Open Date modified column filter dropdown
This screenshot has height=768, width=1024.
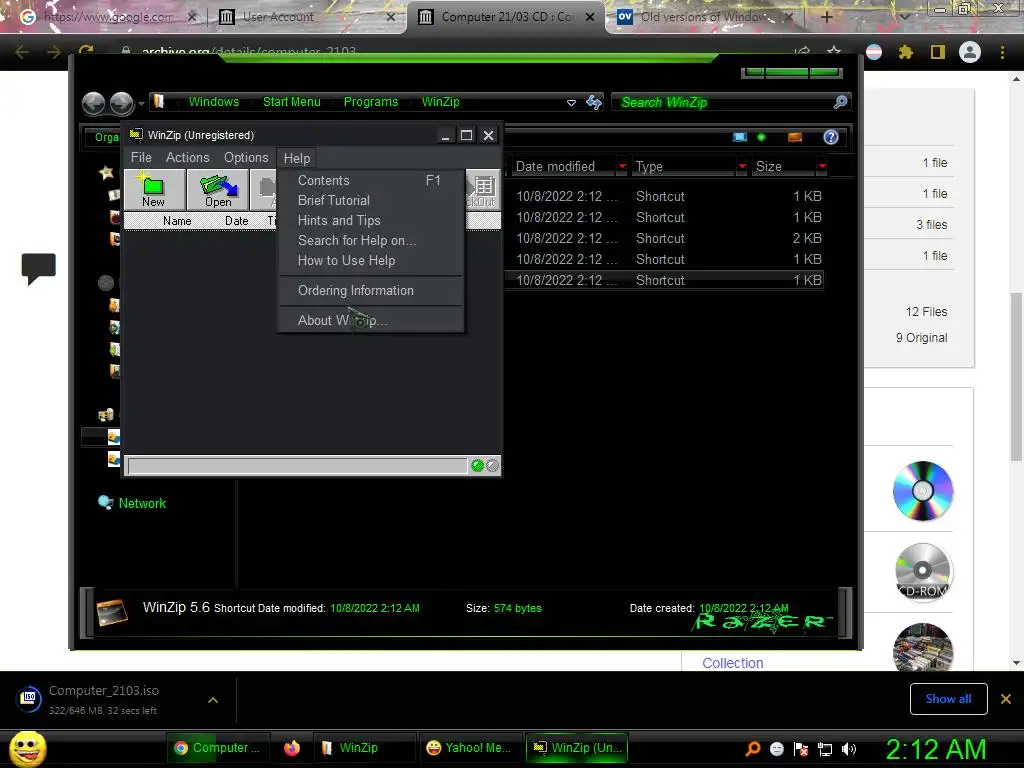pos(622,167)
